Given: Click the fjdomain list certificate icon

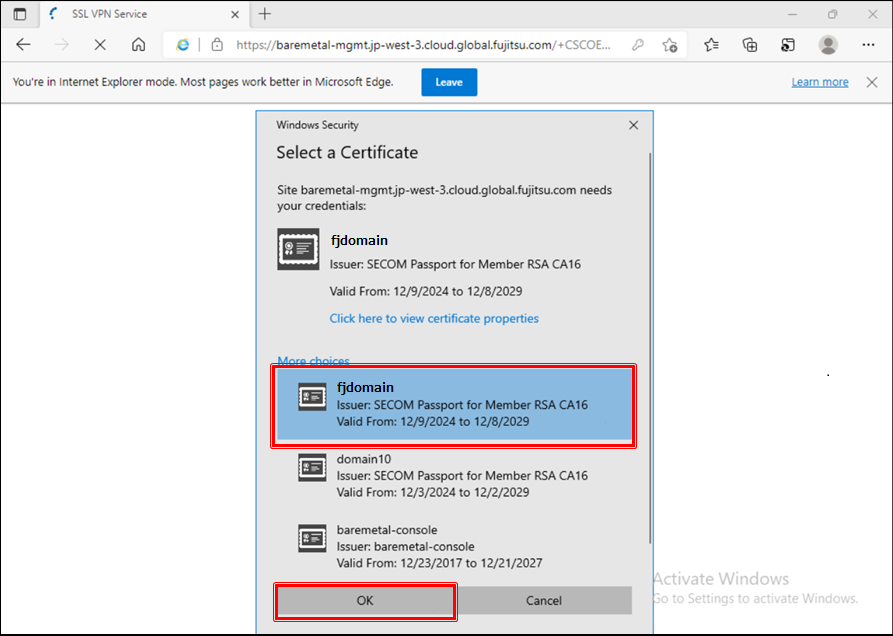Looking at the screenshot, I should pos(312,396).
